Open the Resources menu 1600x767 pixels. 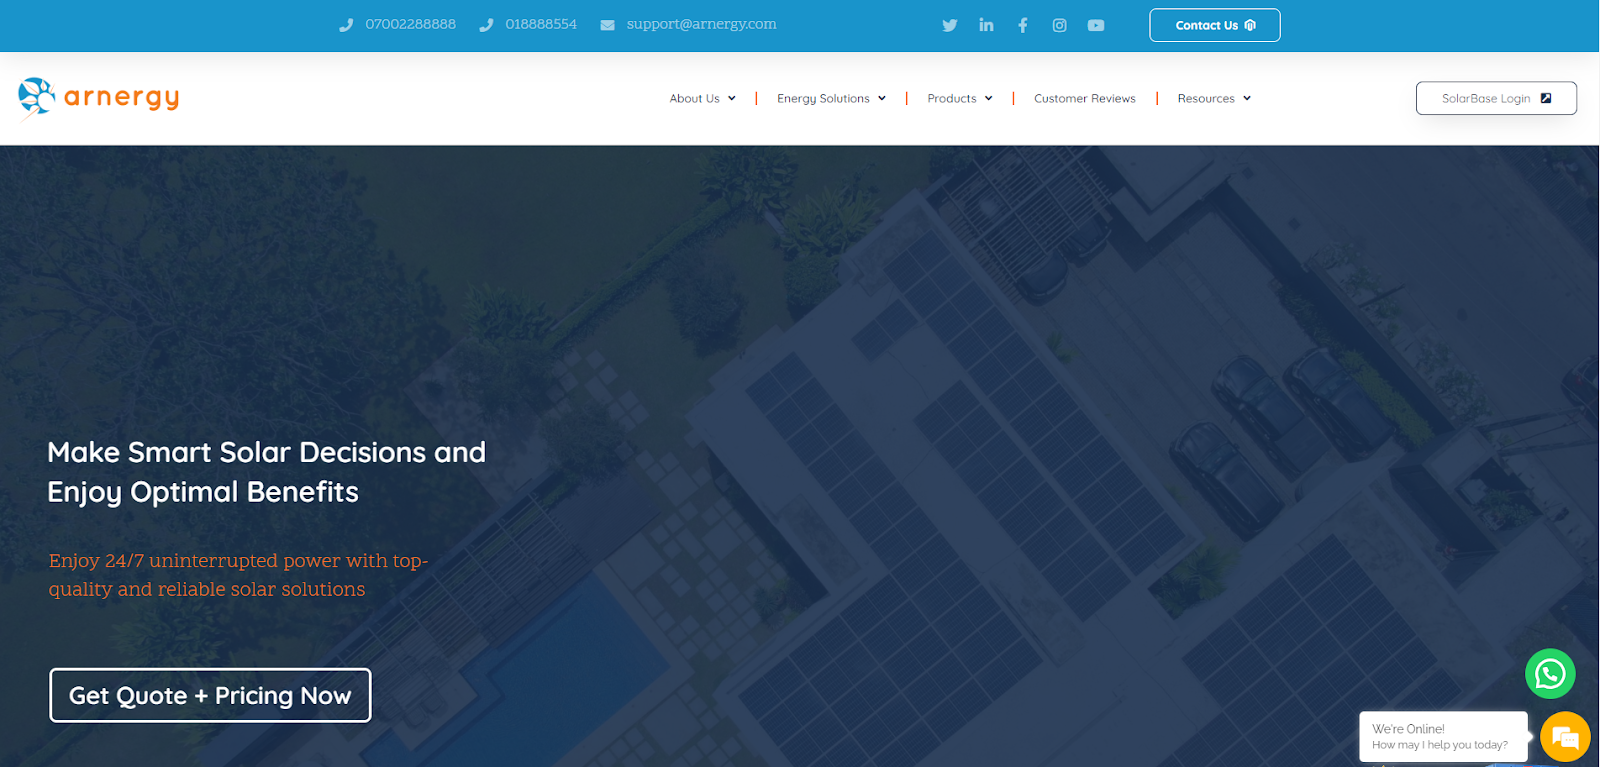(x=1214, y=98)
